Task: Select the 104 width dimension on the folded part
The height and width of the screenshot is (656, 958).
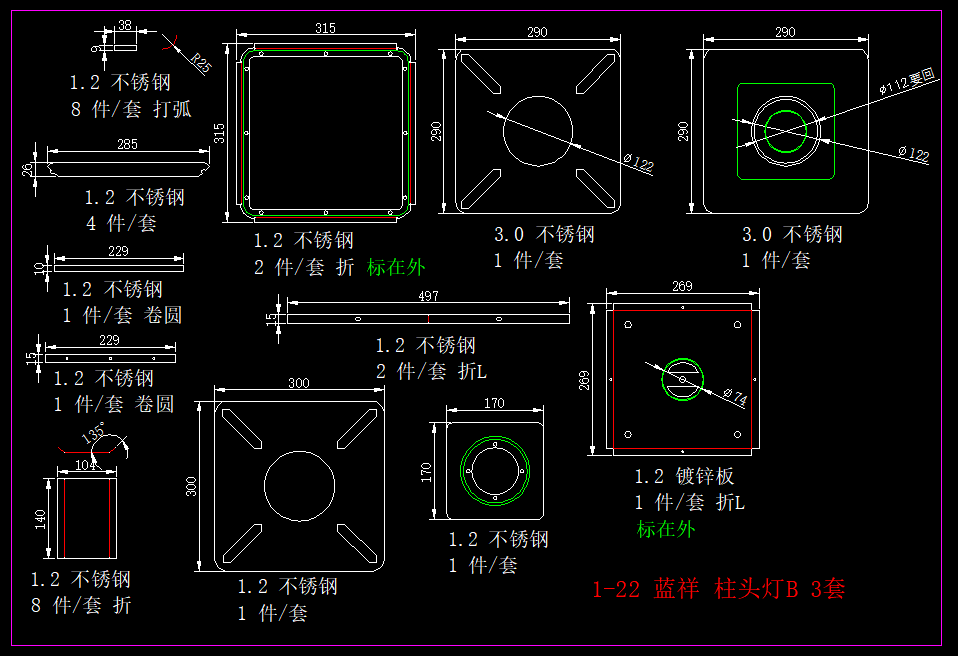Action: coord(87,465)
